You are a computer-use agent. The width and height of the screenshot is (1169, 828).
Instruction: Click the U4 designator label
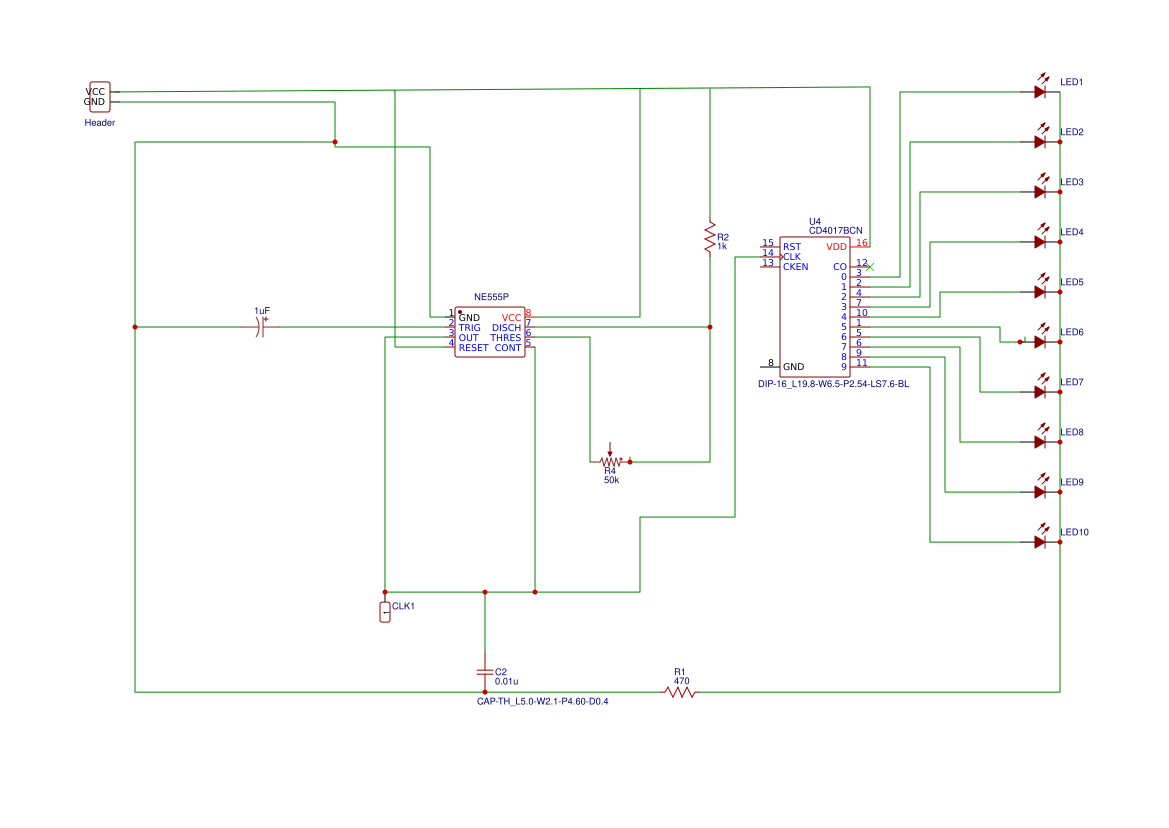815,221
